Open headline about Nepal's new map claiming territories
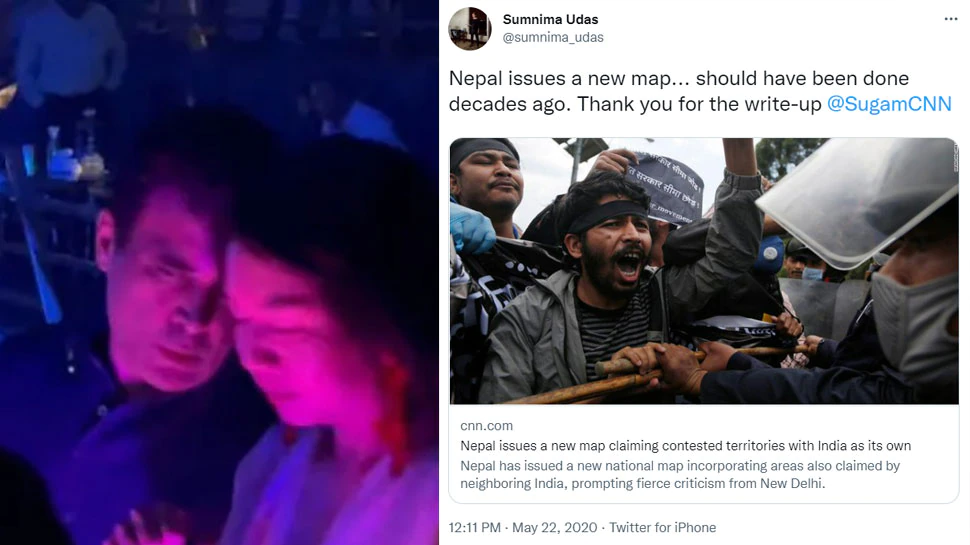Viewport: 970px width, 545px height. pos(685,445)
